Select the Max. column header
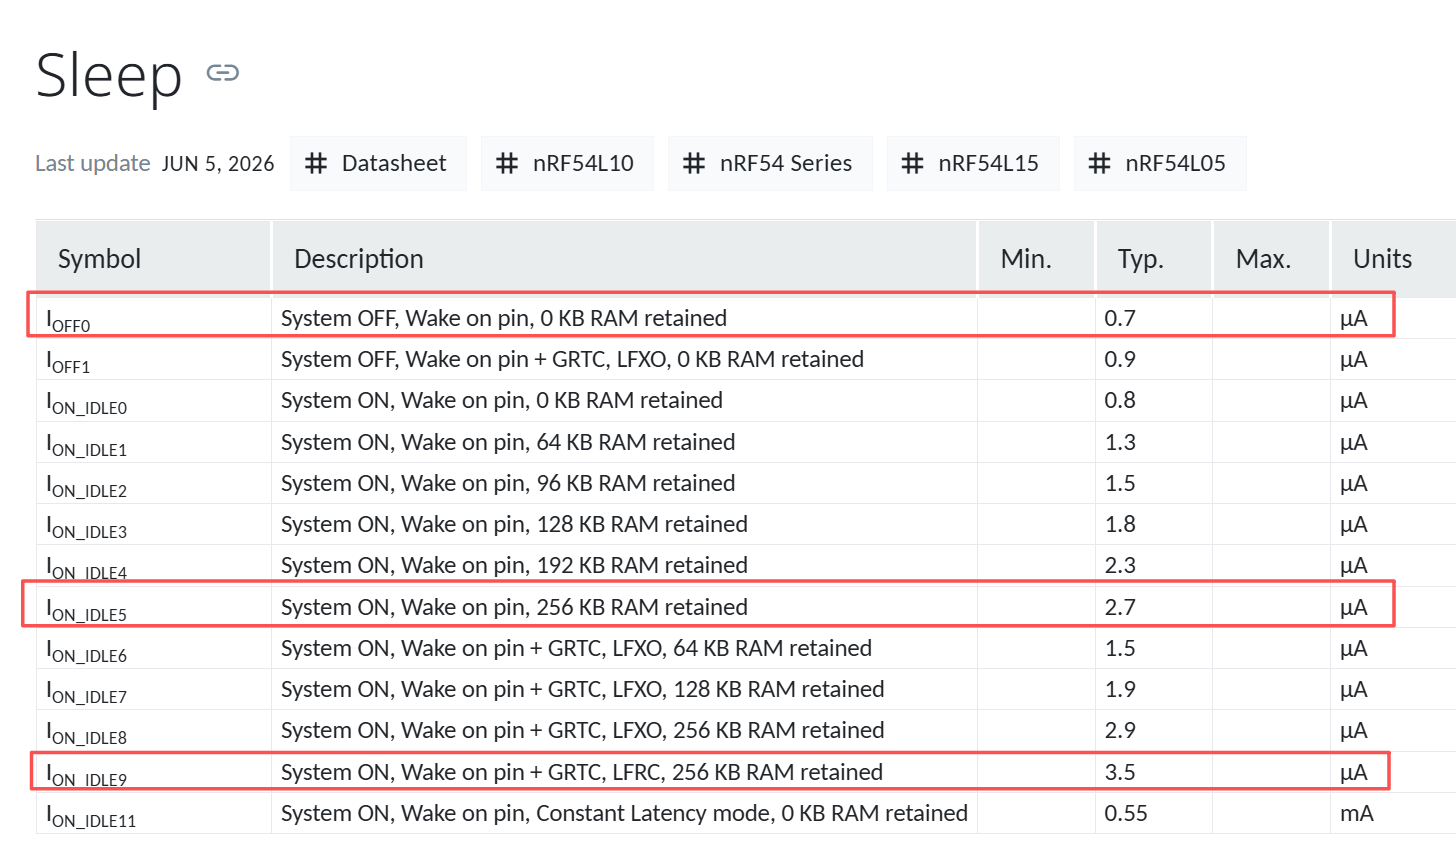This screenshot has width=1456, height=863. [1271, 259]
